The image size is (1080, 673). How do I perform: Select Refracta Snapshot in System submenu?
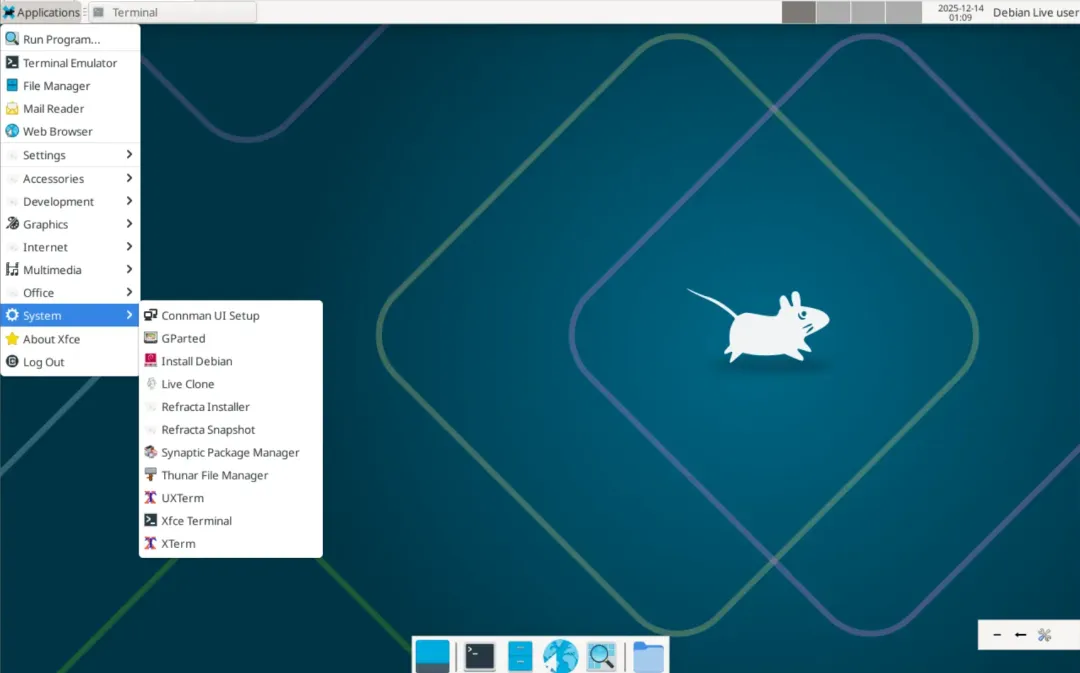(x=231, y=429)
